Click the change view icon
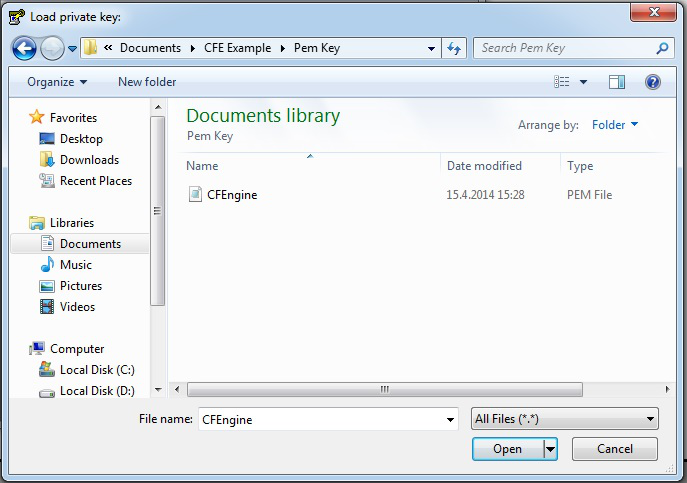Image resolution: width=687 pixels, height=483 pixels. click(562, 82)
